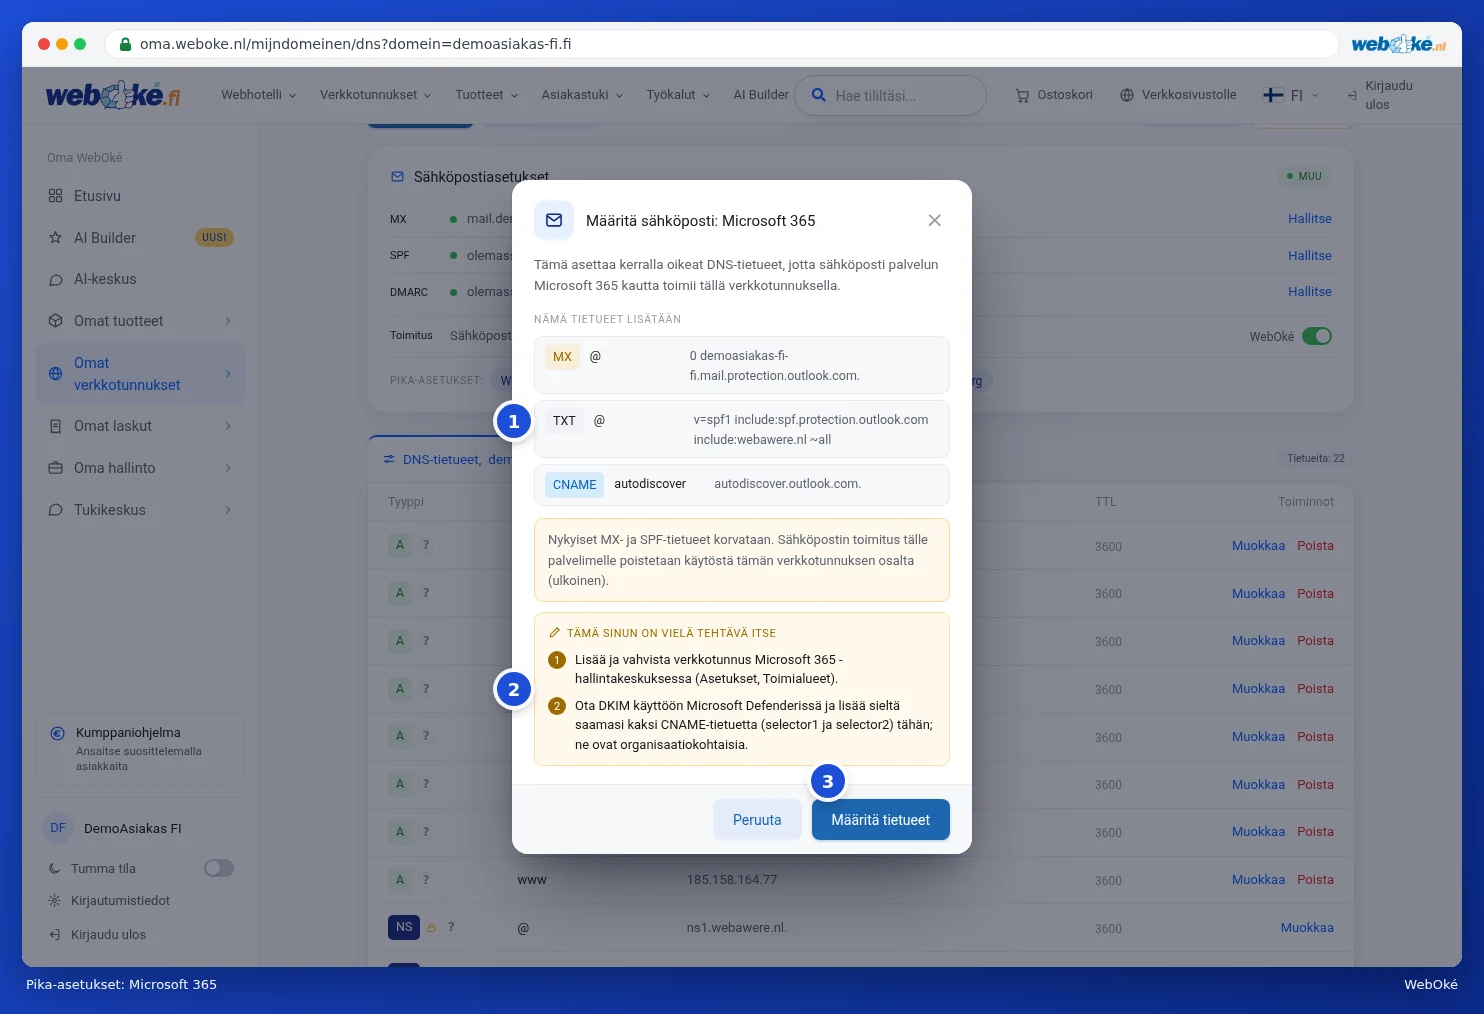The width and height of the screenshot is (1484, 1014).
Task: Toggle the Tumma tila dark mode switch
Action: coord(219,868)
